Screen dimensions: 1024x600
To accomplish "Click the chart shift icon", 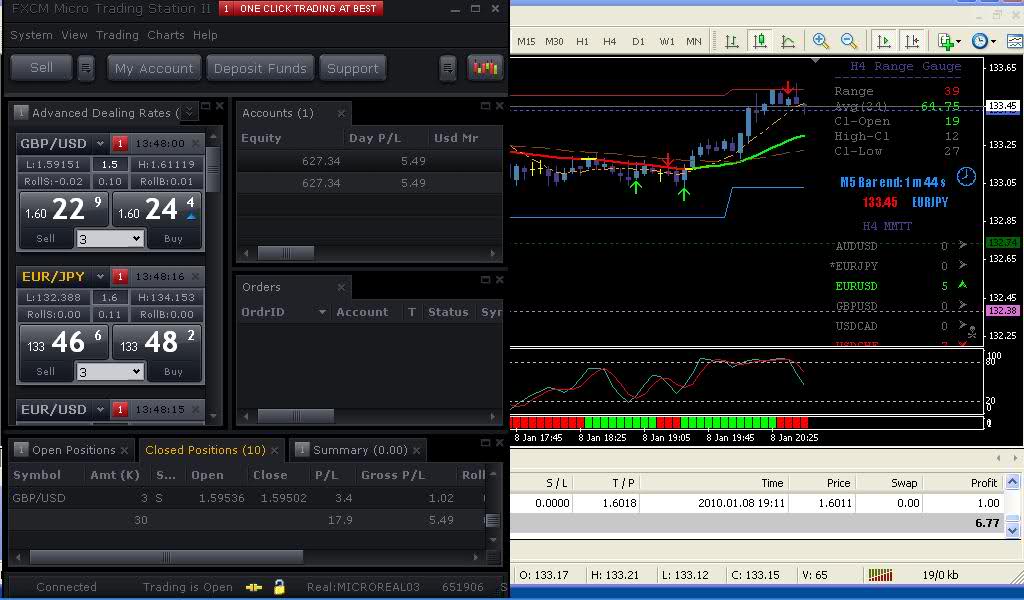I will click(x=912, y=41).
